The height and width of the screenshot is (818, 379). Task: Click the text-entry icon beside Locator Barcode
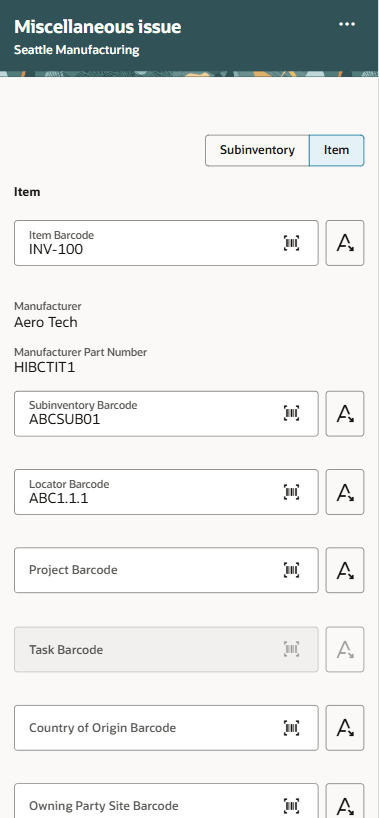click(345, 492)
